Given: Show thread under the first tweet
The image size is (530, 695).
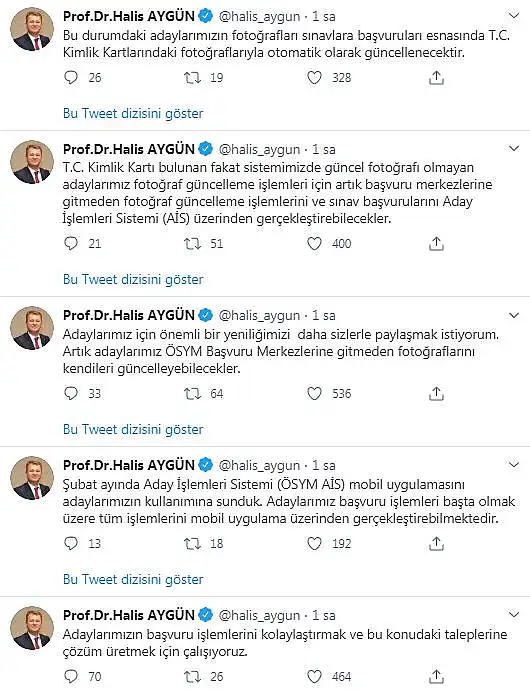Looking at the screenshot, I should pos(133,113).
